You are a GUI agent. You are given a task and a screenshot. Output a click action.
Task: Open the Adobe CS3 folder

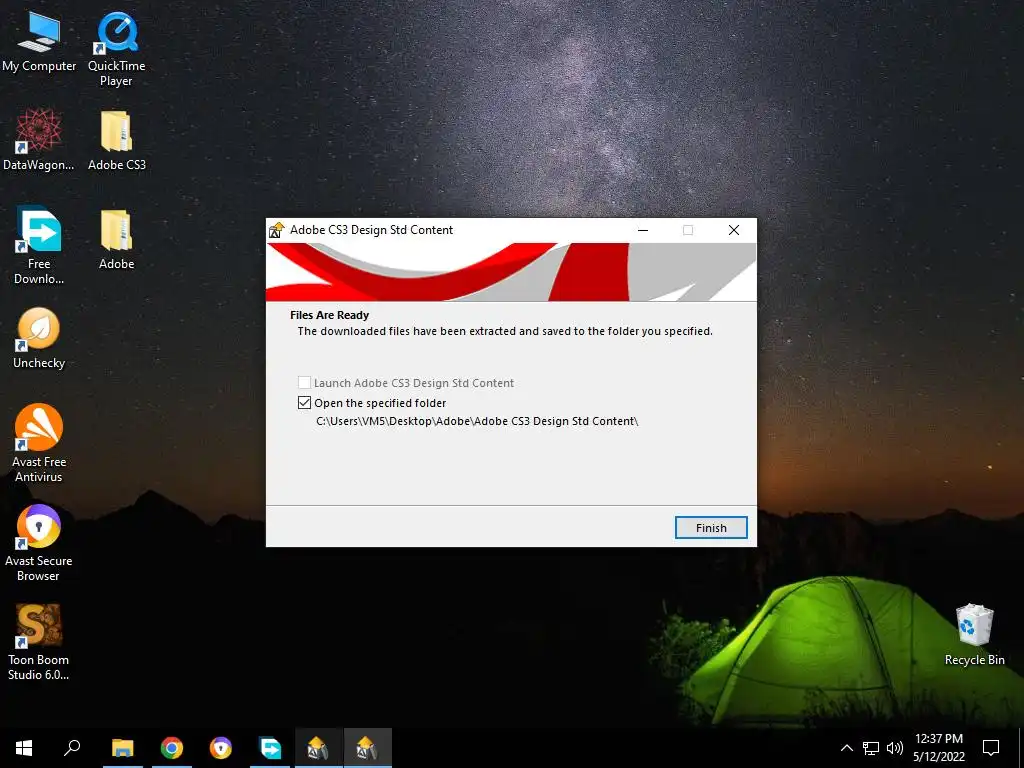click(116, 140)
